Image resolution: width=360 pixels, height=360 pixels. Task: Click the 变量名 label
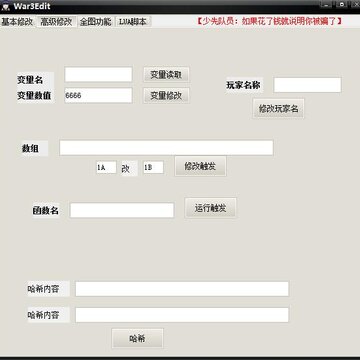(x=30, y=80)
